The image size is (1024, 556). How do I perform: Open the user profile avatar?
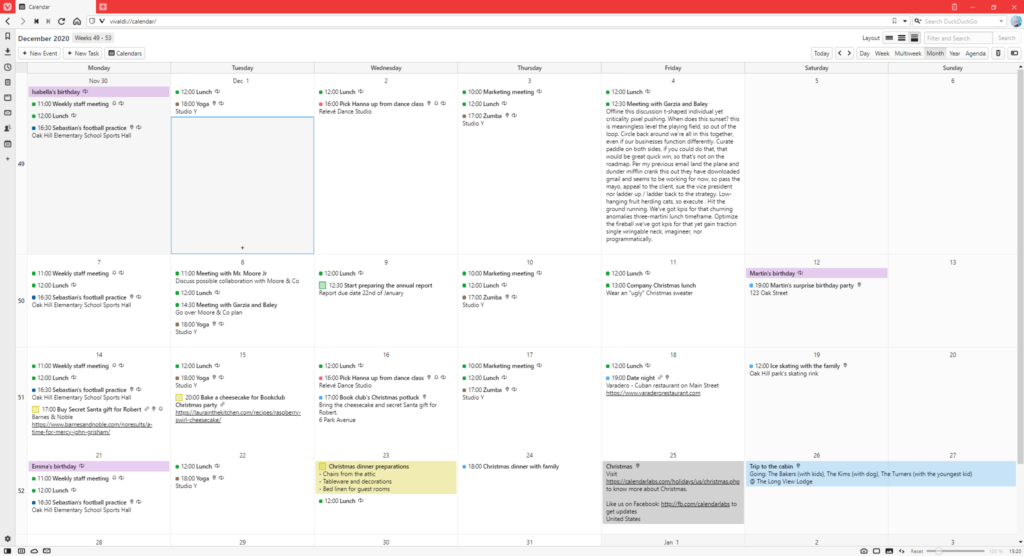click(x=1016, y=22)
